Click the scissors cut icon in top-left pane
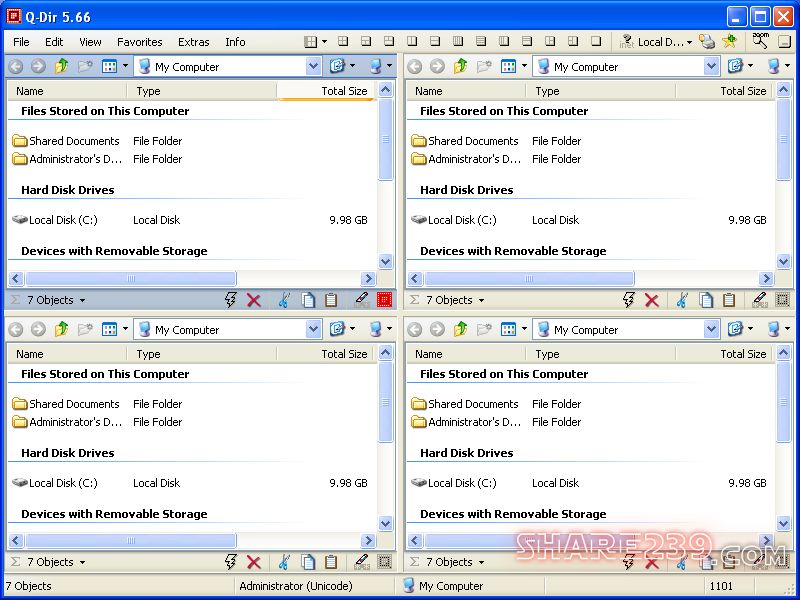This screenshot has width=800, height=600. point(284,300)
